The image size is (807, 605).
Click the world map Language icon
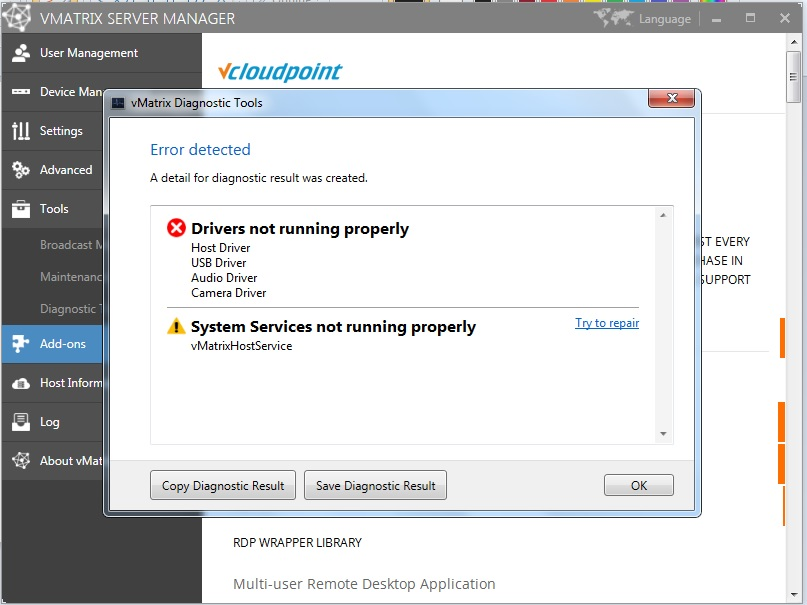click(x=612, y=19)
